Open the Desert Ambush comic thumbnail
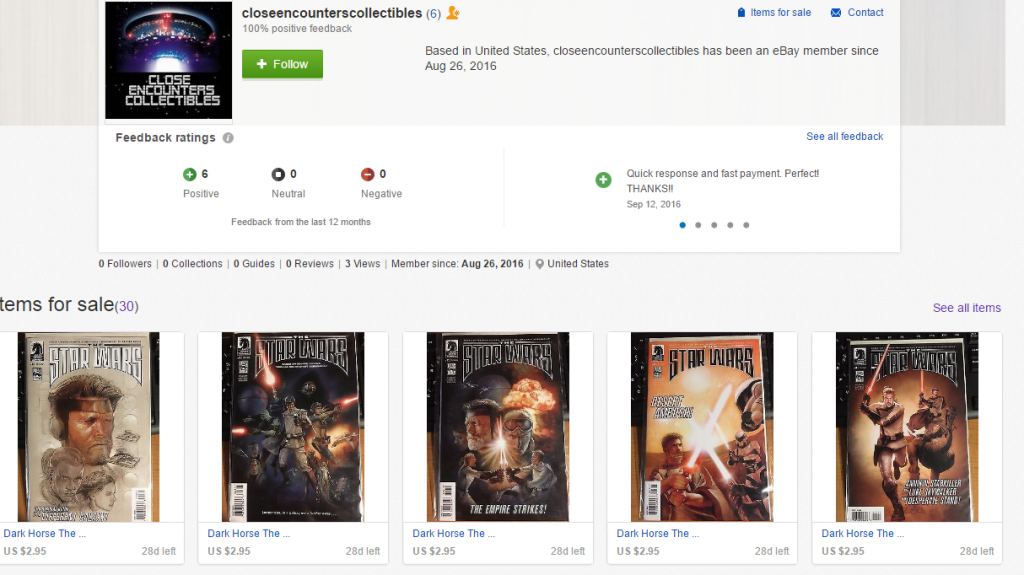This screenshot has width=1024, height=575. 702,427
